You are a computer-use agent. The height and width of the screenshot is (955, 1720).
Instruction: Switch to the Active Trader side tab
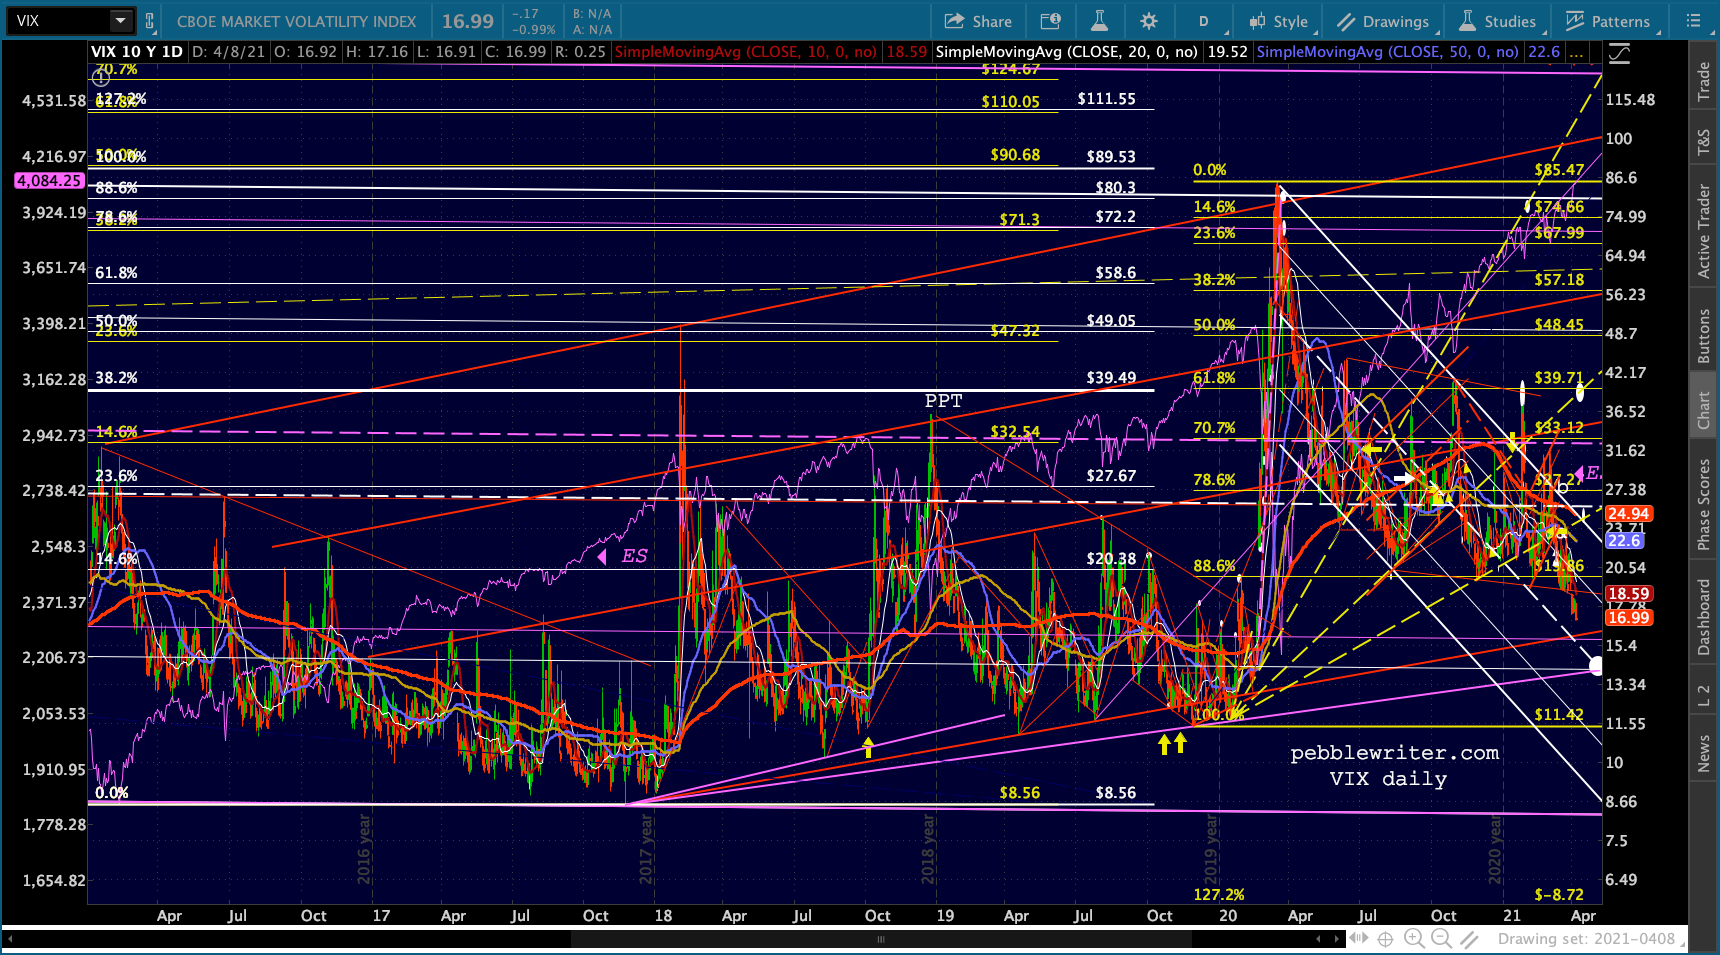click(x=1704, y=231)
